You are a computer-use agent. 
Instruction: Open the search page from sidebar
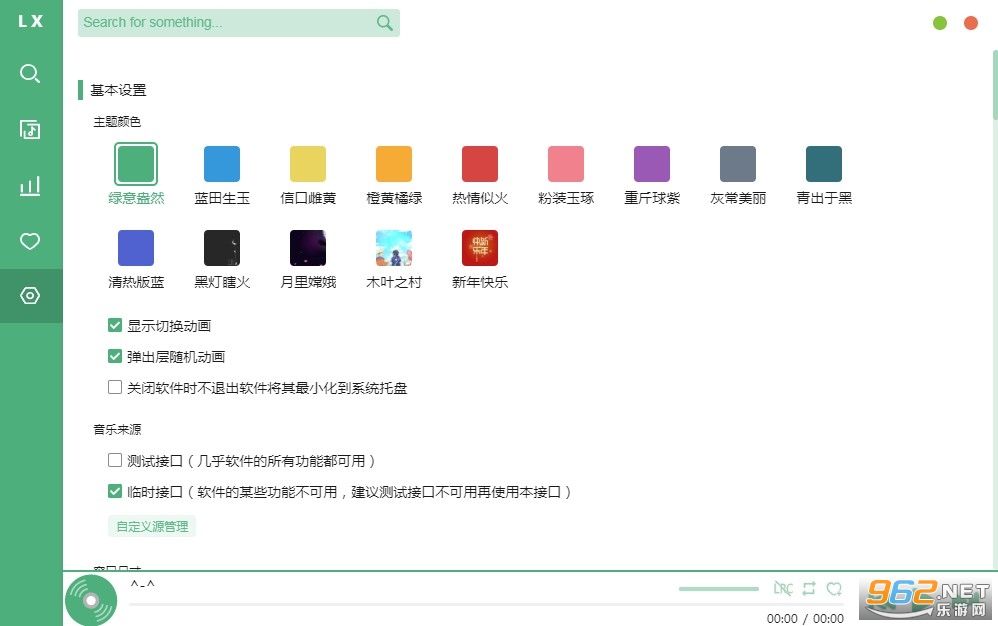[x=30, y=74]
